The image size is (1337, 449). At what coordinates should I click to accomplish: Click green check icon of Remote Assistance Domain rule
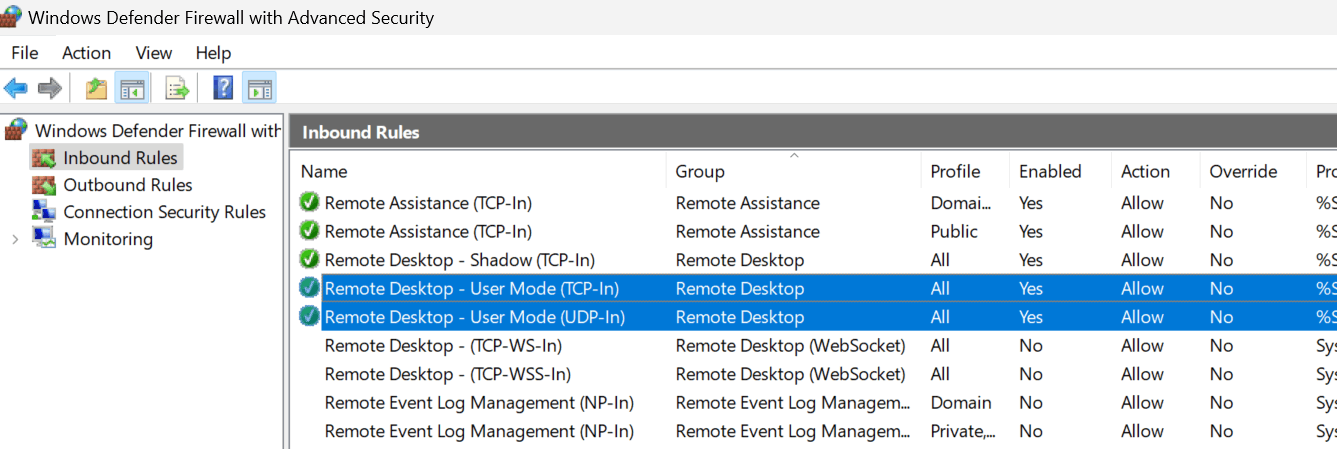309,202
